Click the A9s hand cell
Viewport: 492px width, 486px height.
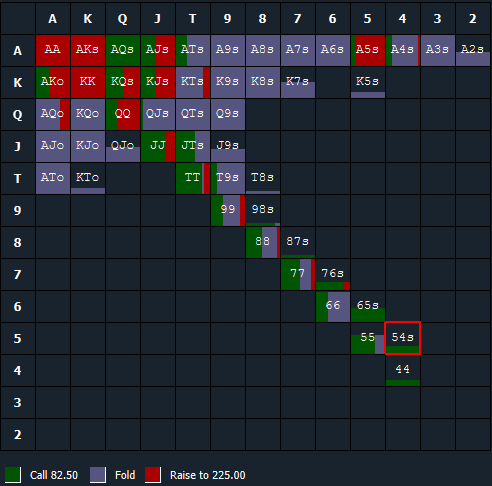coord(228,50)
